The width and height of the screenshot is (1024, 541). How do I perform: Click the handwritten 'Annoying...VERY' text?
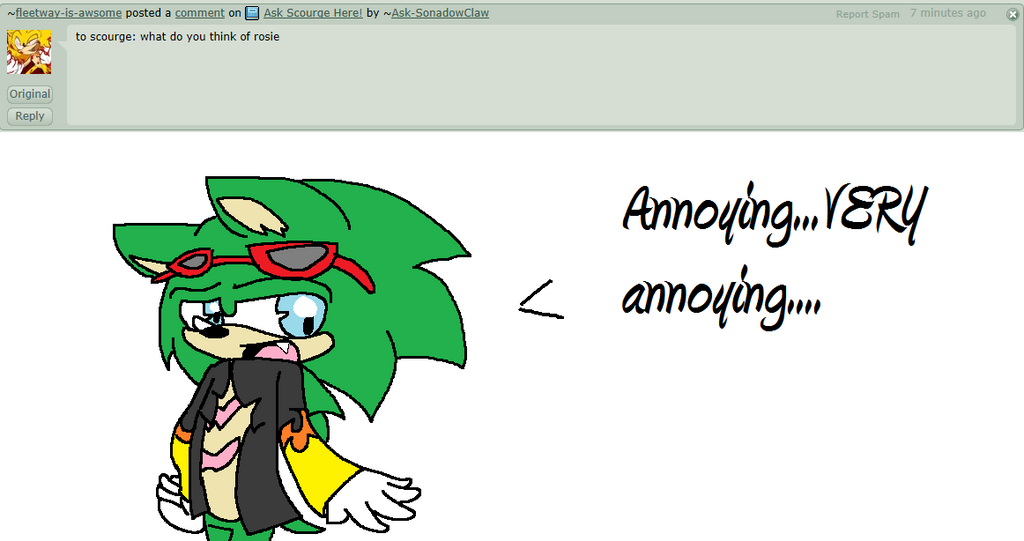pyautogui.click(x=774, y=214)
